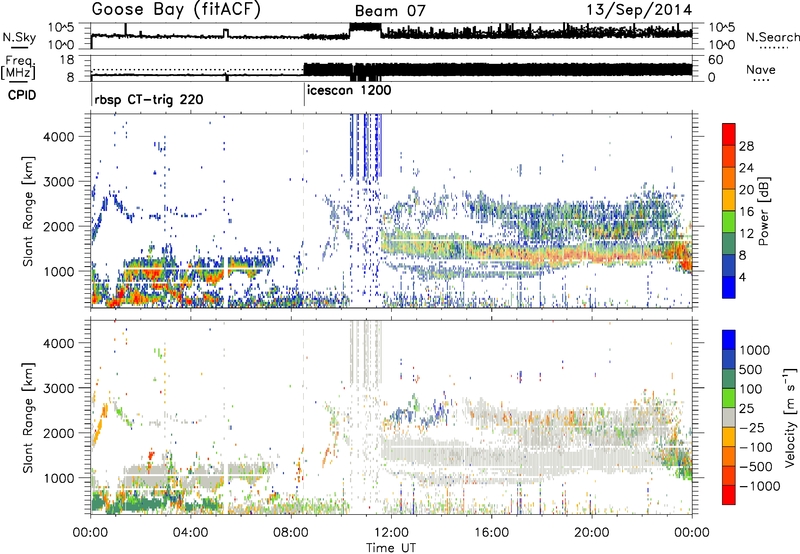
Task: Click the '18' tick on frequency axis
Action: coord(67,60)
